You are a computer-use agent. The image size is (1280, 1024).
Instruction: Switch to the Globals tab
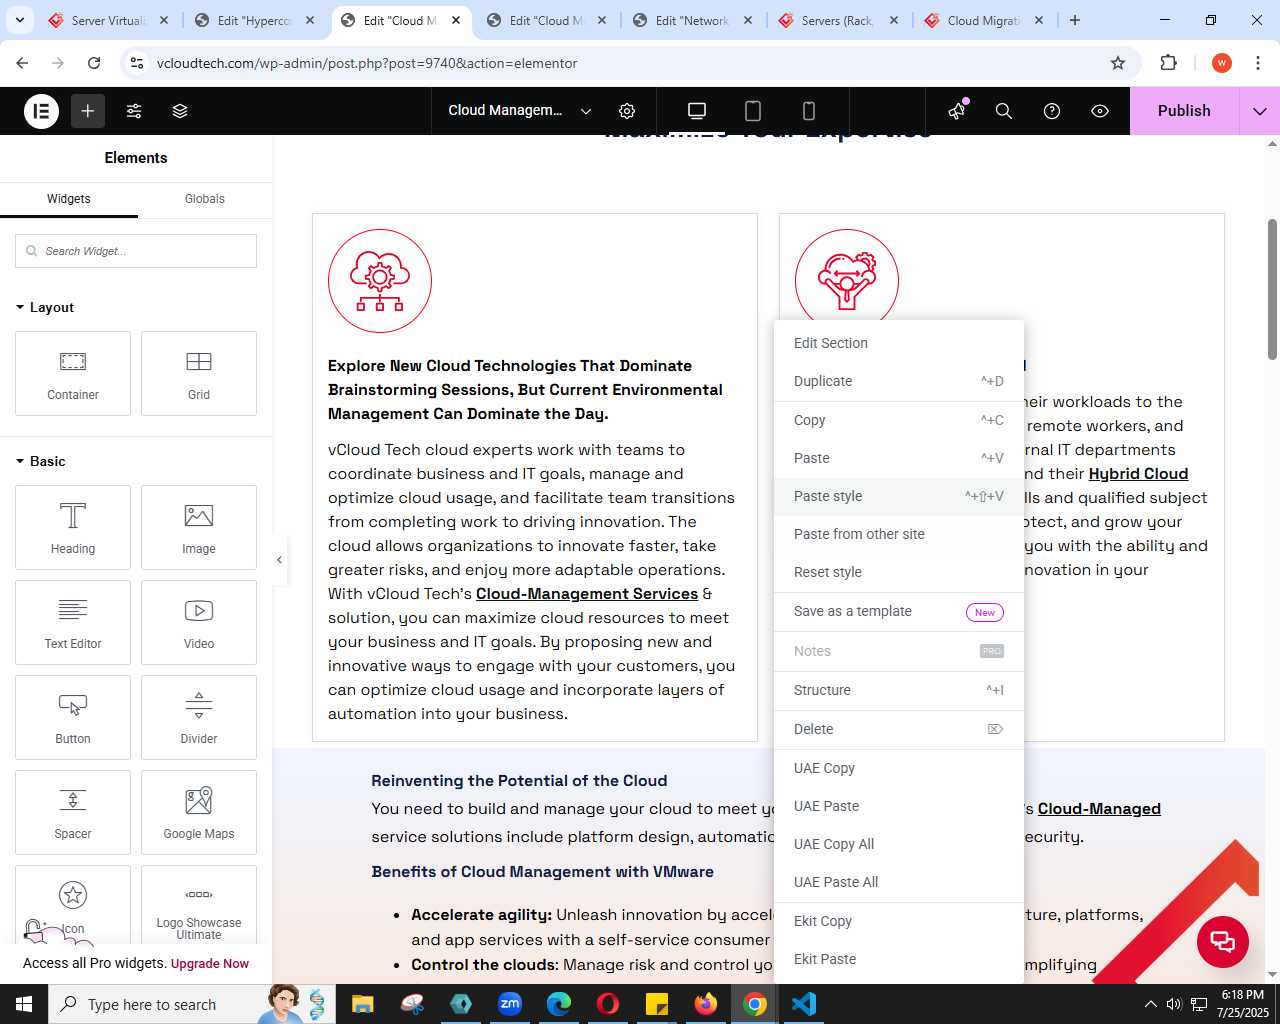pos(205,199)
